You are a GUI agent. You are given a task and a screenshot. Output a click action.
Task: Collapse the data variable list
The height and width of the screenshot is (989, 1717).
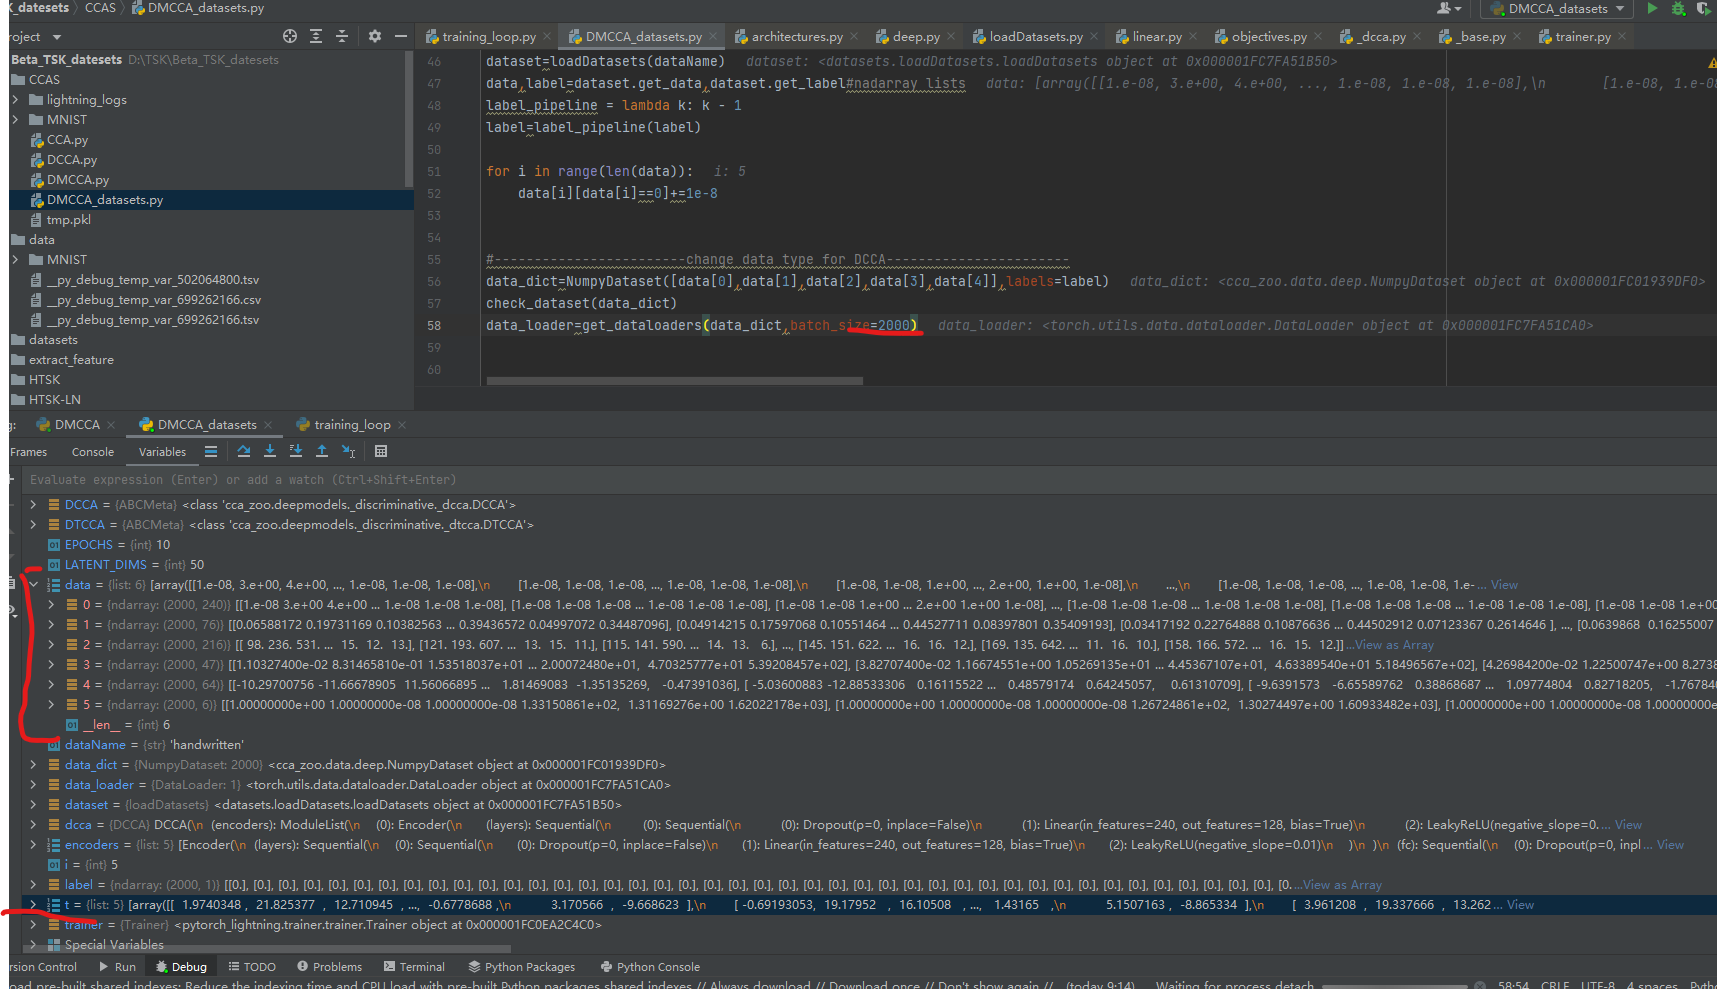point(33,584)
